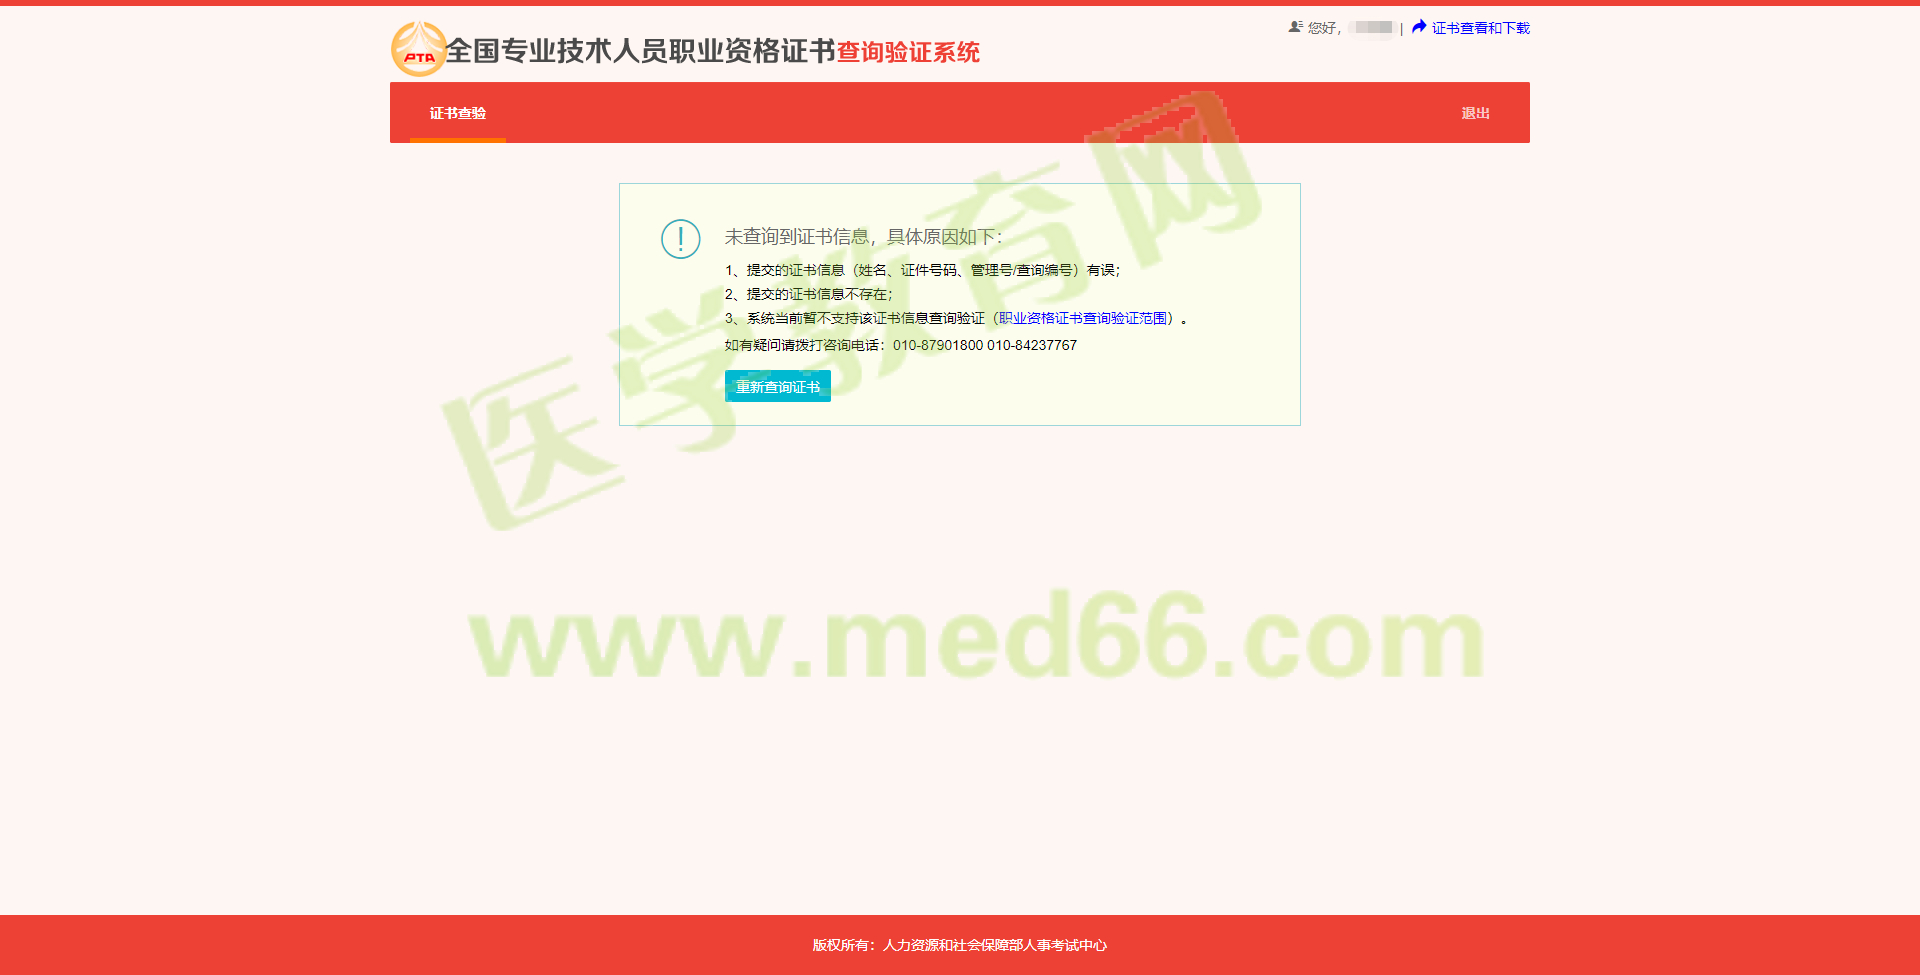Click the person silhouette icon in top bar
1920x975 pixels.
[1294, 27]
